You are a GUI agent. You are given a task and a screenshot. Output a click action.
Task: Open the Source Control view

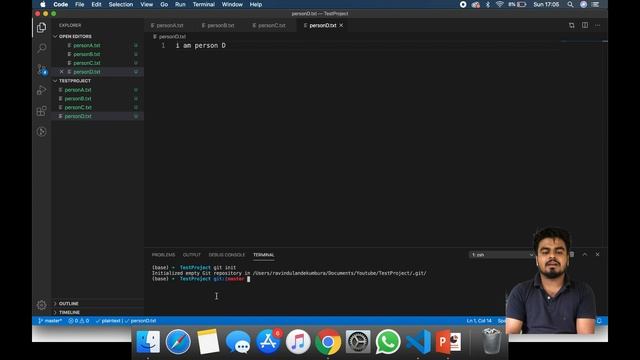41,69
